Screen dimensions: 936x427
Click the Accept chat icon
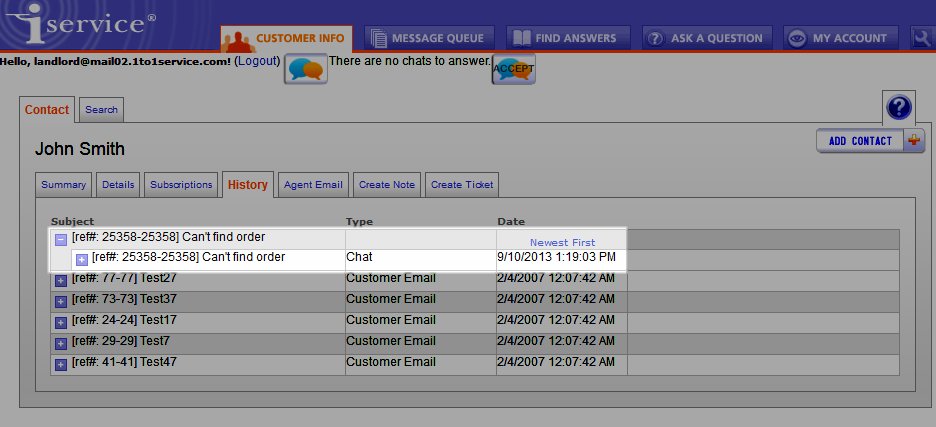click(514, 69)
